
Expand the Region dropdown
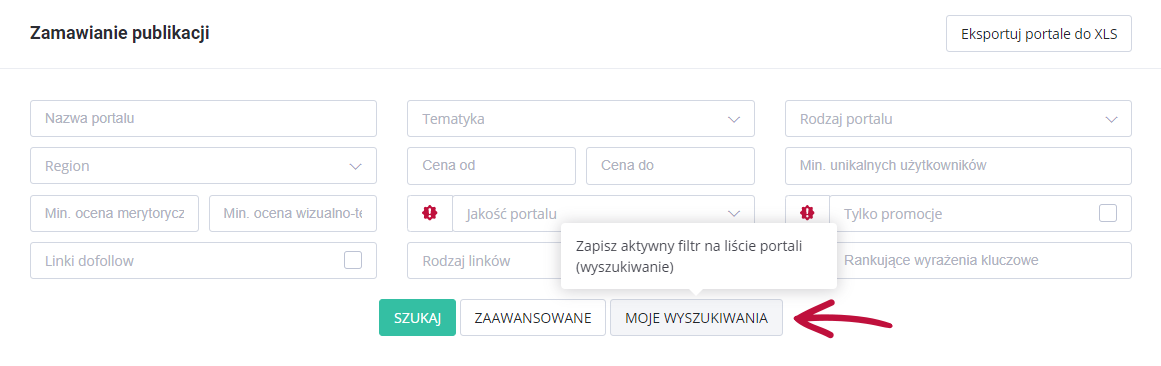click(204, 166)
